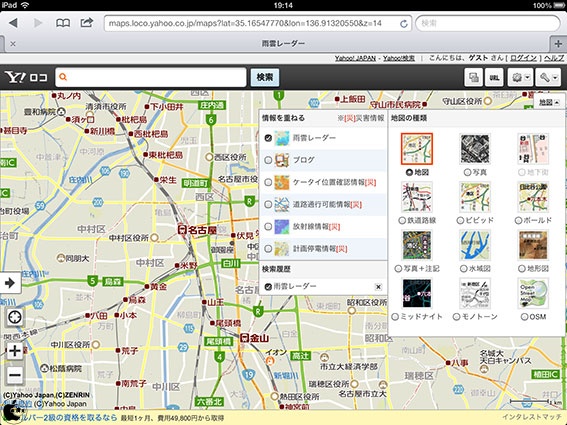This screenshot has height=425, width=567.
Task: Click the ヘルプ link
Action: 554,58
